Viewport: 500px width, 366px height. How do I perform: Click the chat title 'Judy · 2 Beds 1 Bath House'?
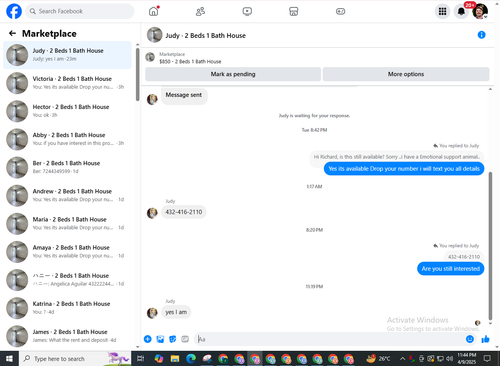[206, 36]
